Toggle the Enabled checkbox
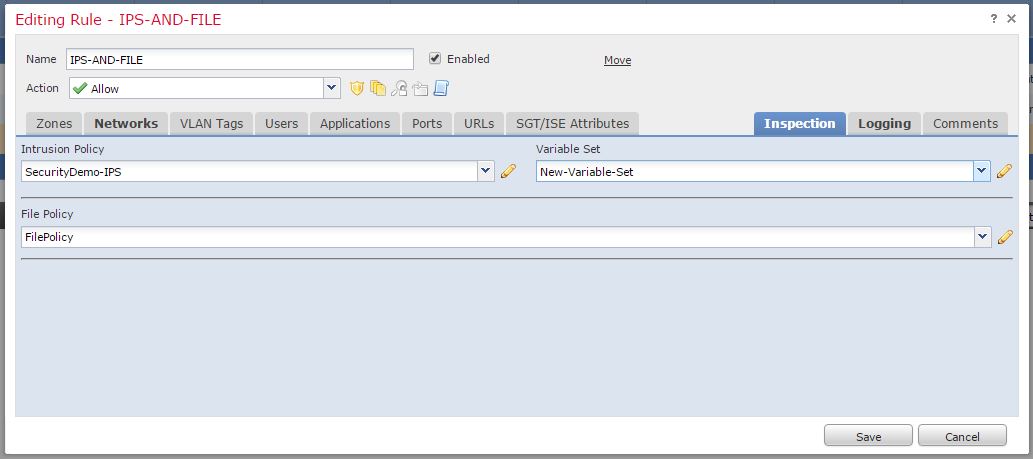 point(434,58)
